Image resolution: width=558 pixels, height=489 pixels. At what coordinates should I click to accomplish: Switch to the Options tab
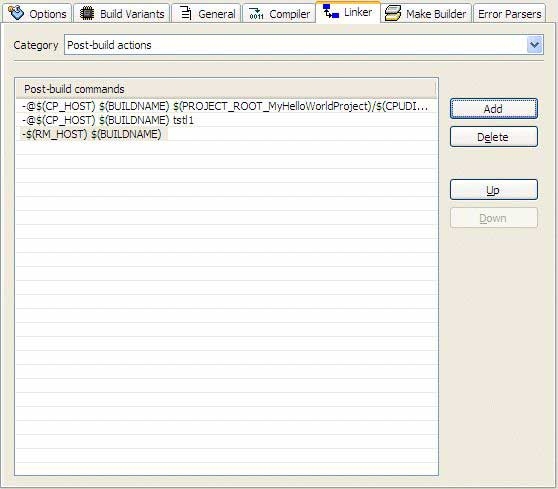(37, 13)
